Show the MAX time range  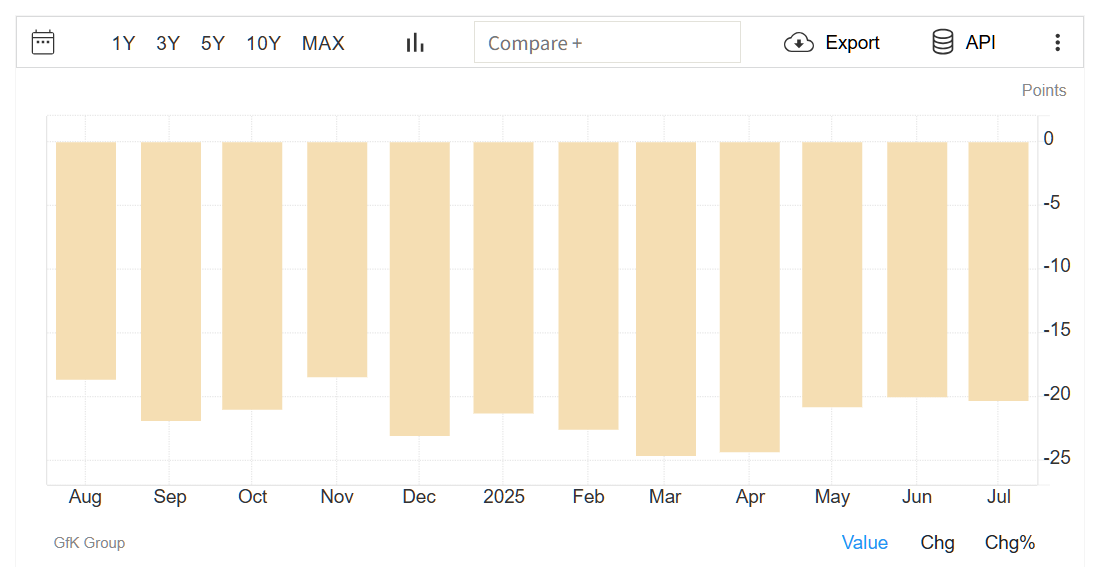click(323, 43)
